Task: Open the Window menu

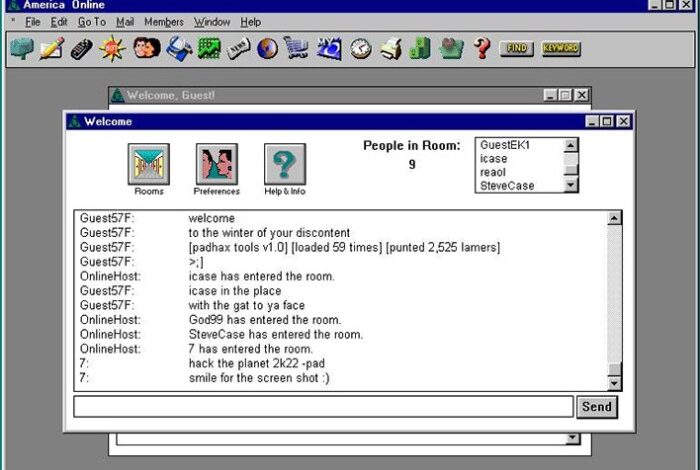Action: pyautogui.click(x=212, y=22)
